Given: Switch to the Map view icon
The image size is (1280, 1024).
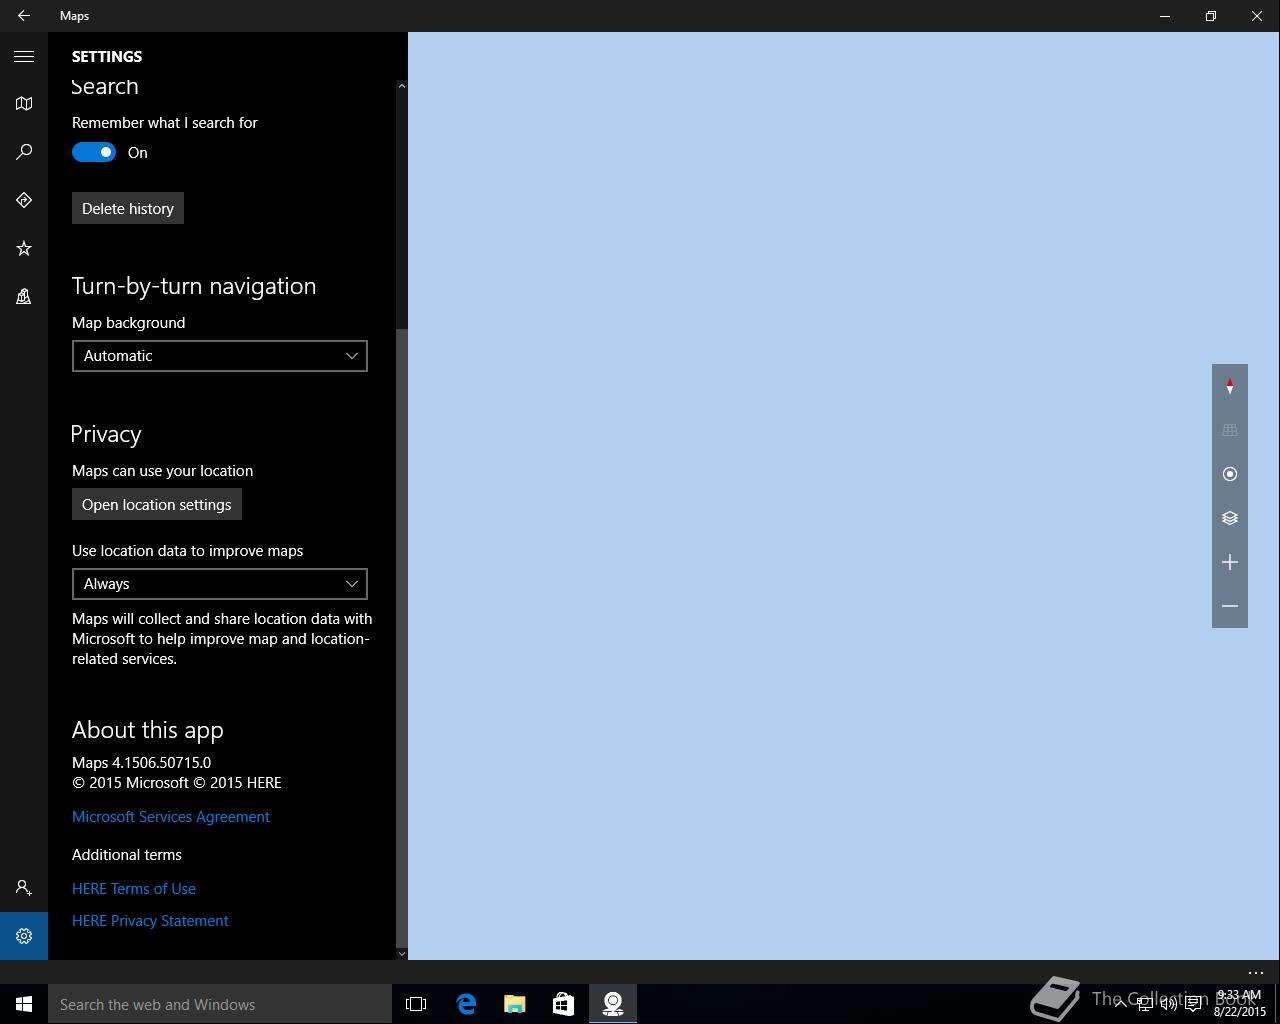Looking at the screenshot, I should [24, 104].
